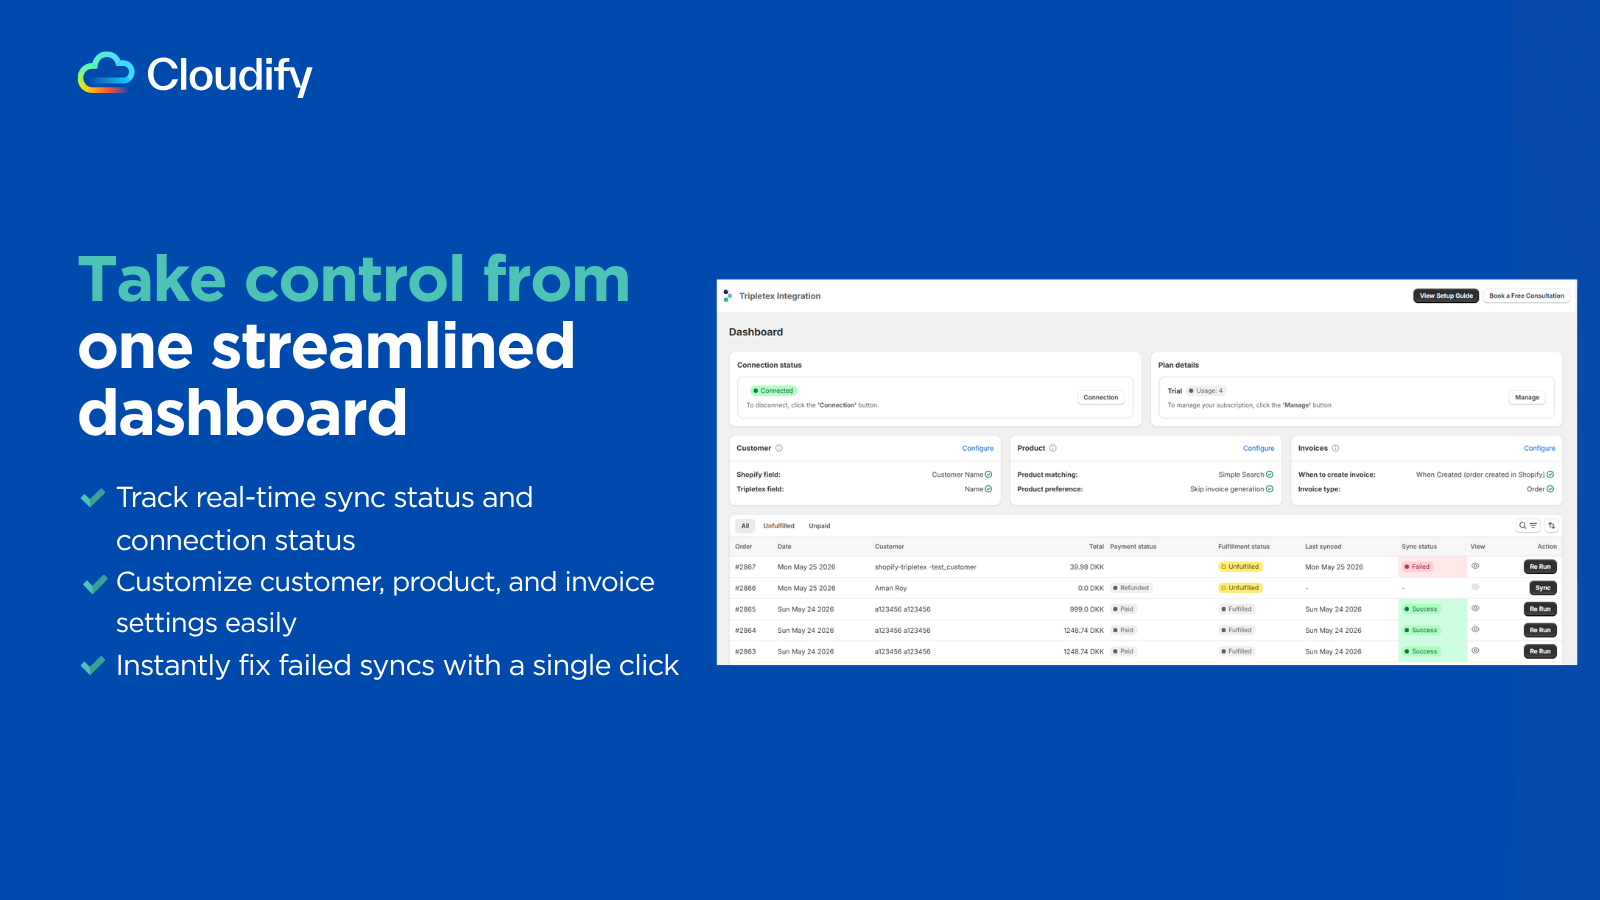Click customer name shopify-tripletex -test_customer
This screenshot has height=900, width=1600.
tap(925, 567)
